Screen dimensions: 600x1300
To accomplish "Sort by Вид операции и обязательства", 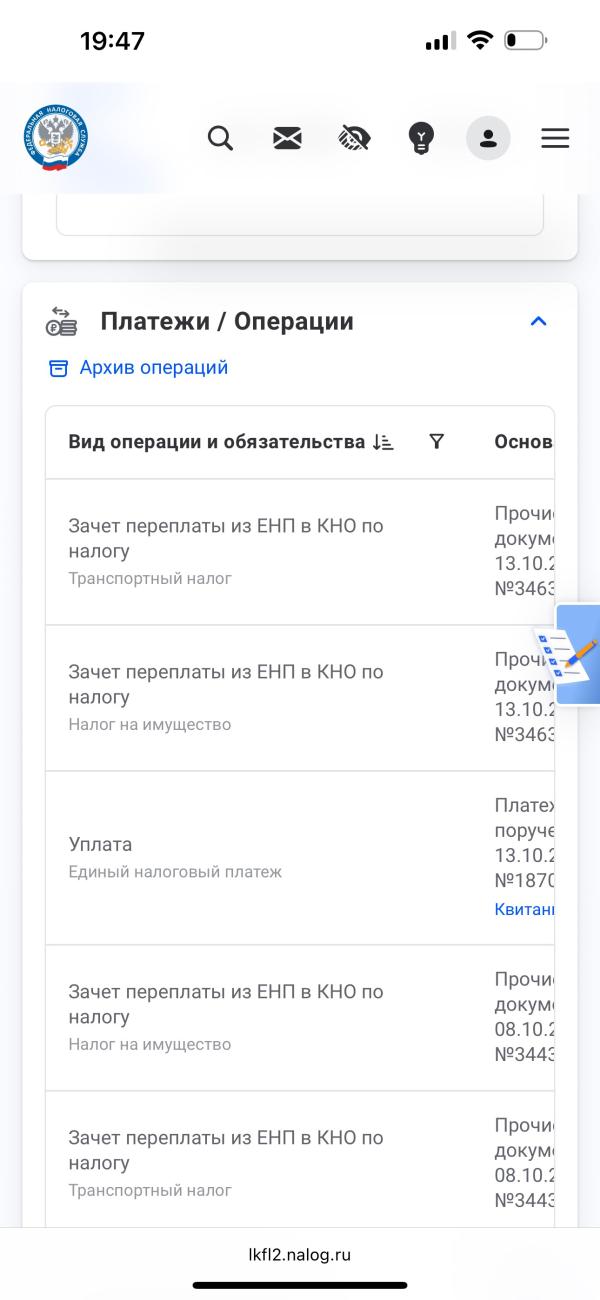I will tap(383, 442).
